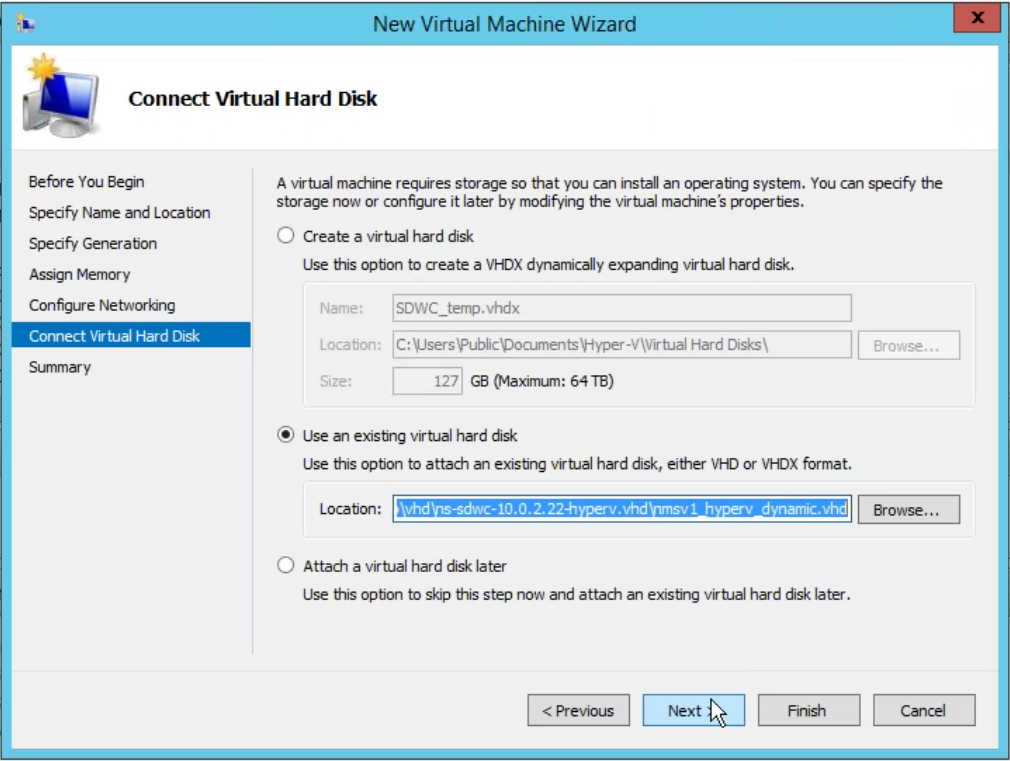The width and height of the screenshot is (1010, 761).
Task: Click Finish to complete the wizard
Action: click(x=808, y=710)
